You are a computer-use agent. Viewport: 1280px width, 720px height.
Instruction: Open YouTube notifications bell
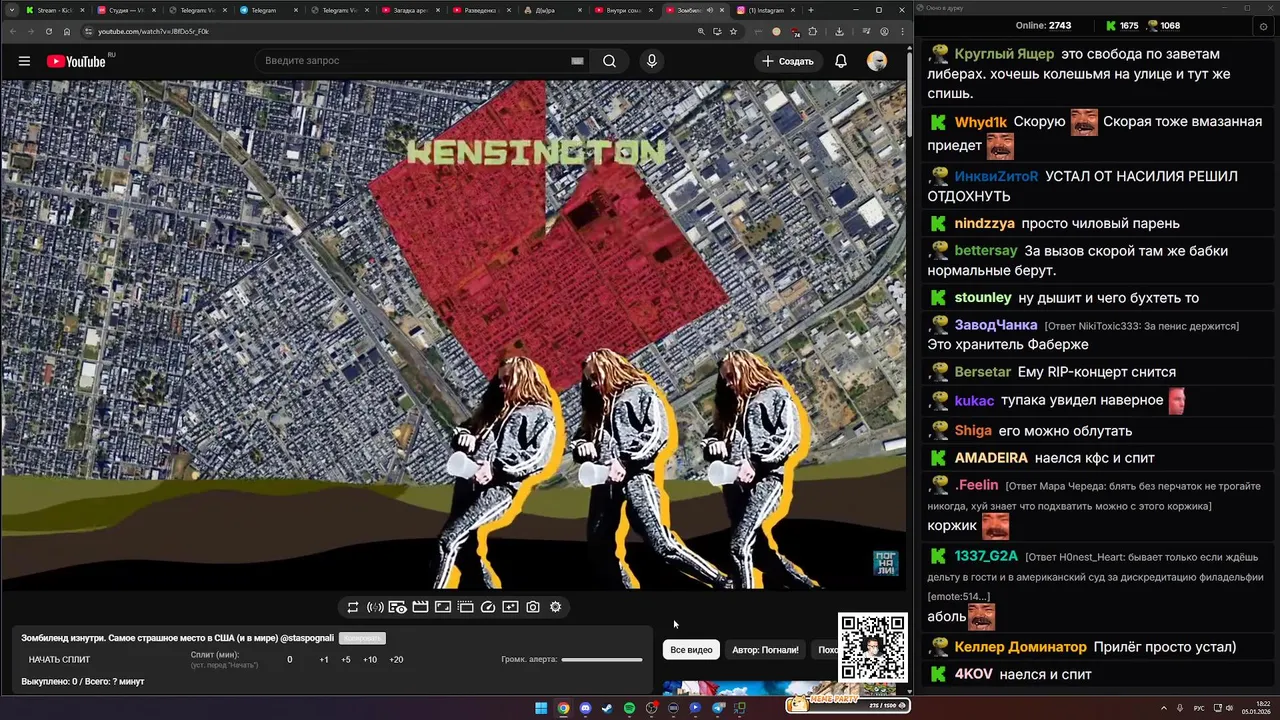[841, 61]
